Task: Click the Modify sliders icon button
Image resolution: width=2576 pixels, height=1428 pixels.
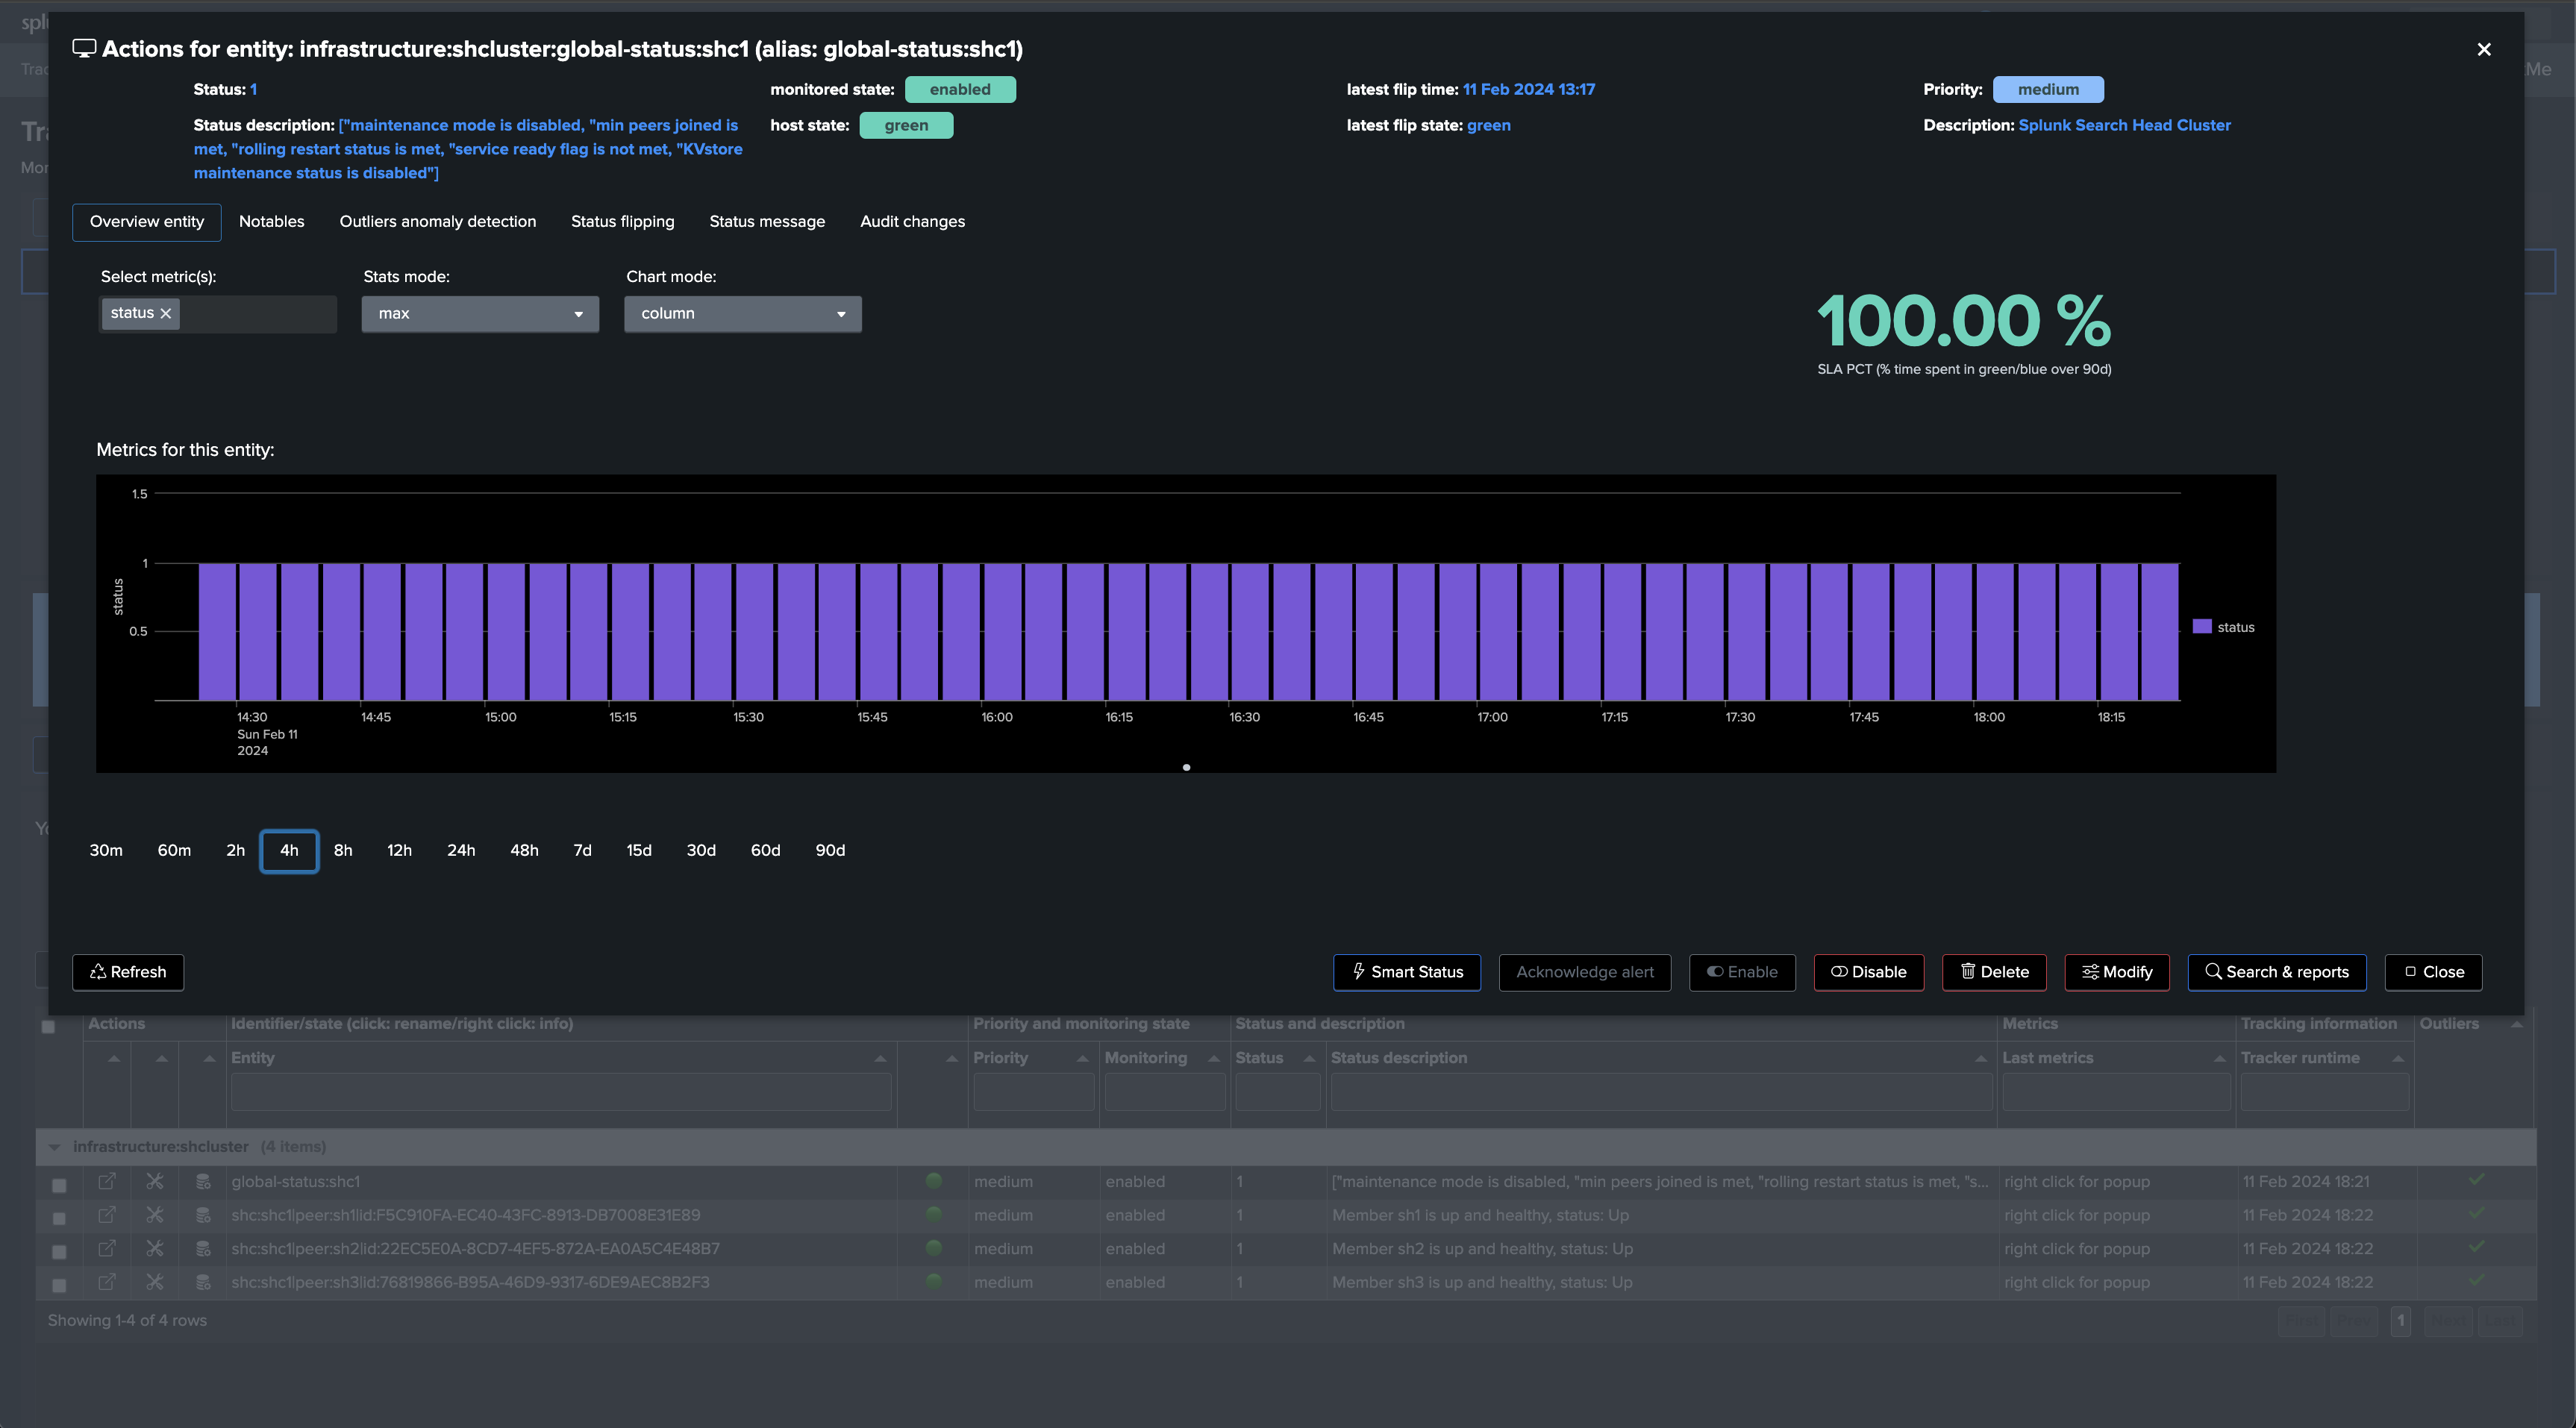Action: pyautogui.click(x=2116, y=972)
